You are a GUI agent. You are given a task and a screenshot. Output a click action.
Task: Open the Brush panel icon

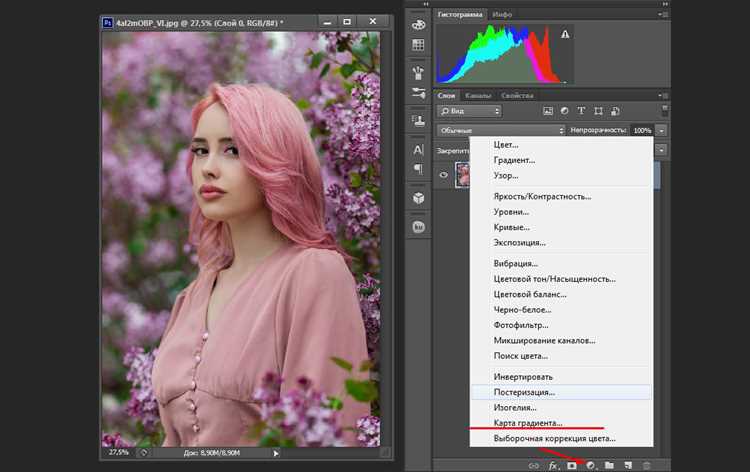419,73
